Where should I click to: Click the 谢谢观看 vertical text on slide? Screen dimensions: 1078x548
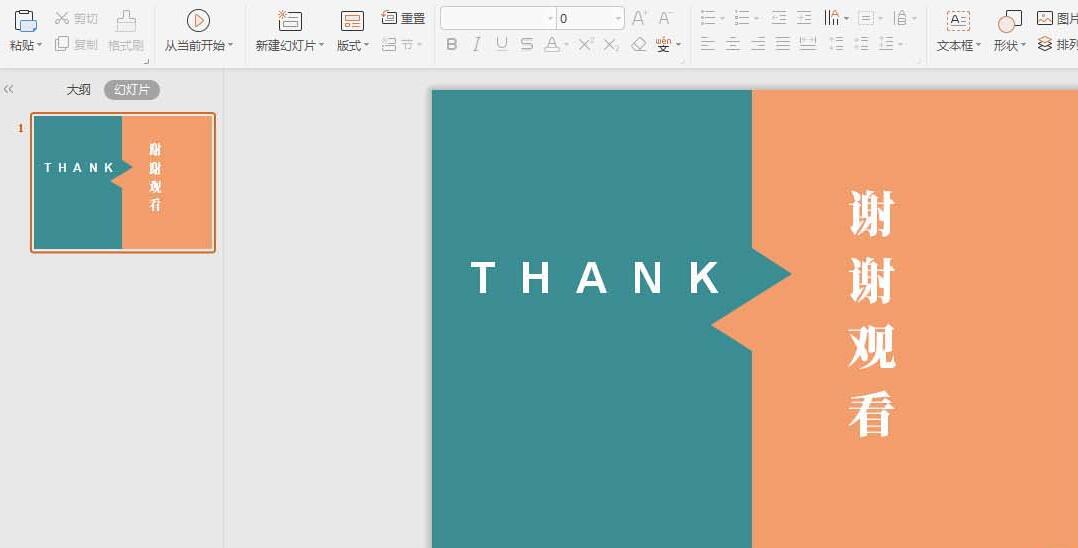[x=871, y=314]
